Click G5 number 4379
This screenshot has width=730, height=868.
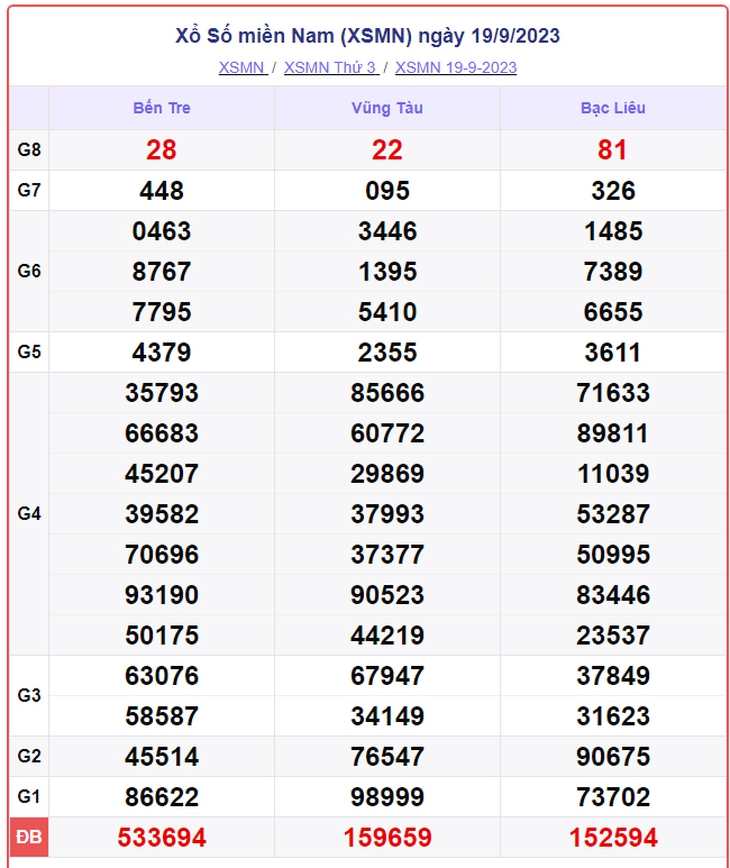[x=162, y=353]
